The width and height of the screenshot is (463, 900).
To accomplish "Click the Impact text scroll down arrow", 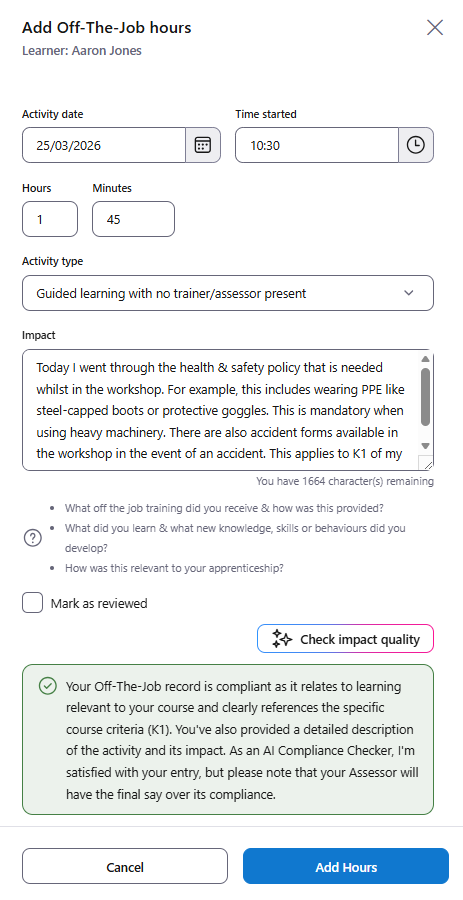I will point(425,446).
